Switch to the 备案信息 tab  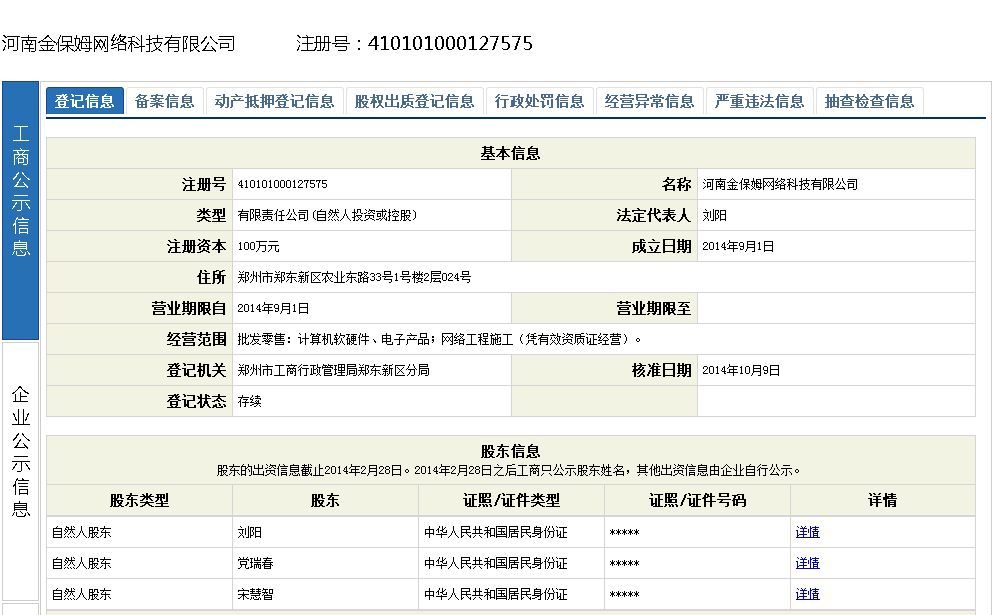[165, 101]
